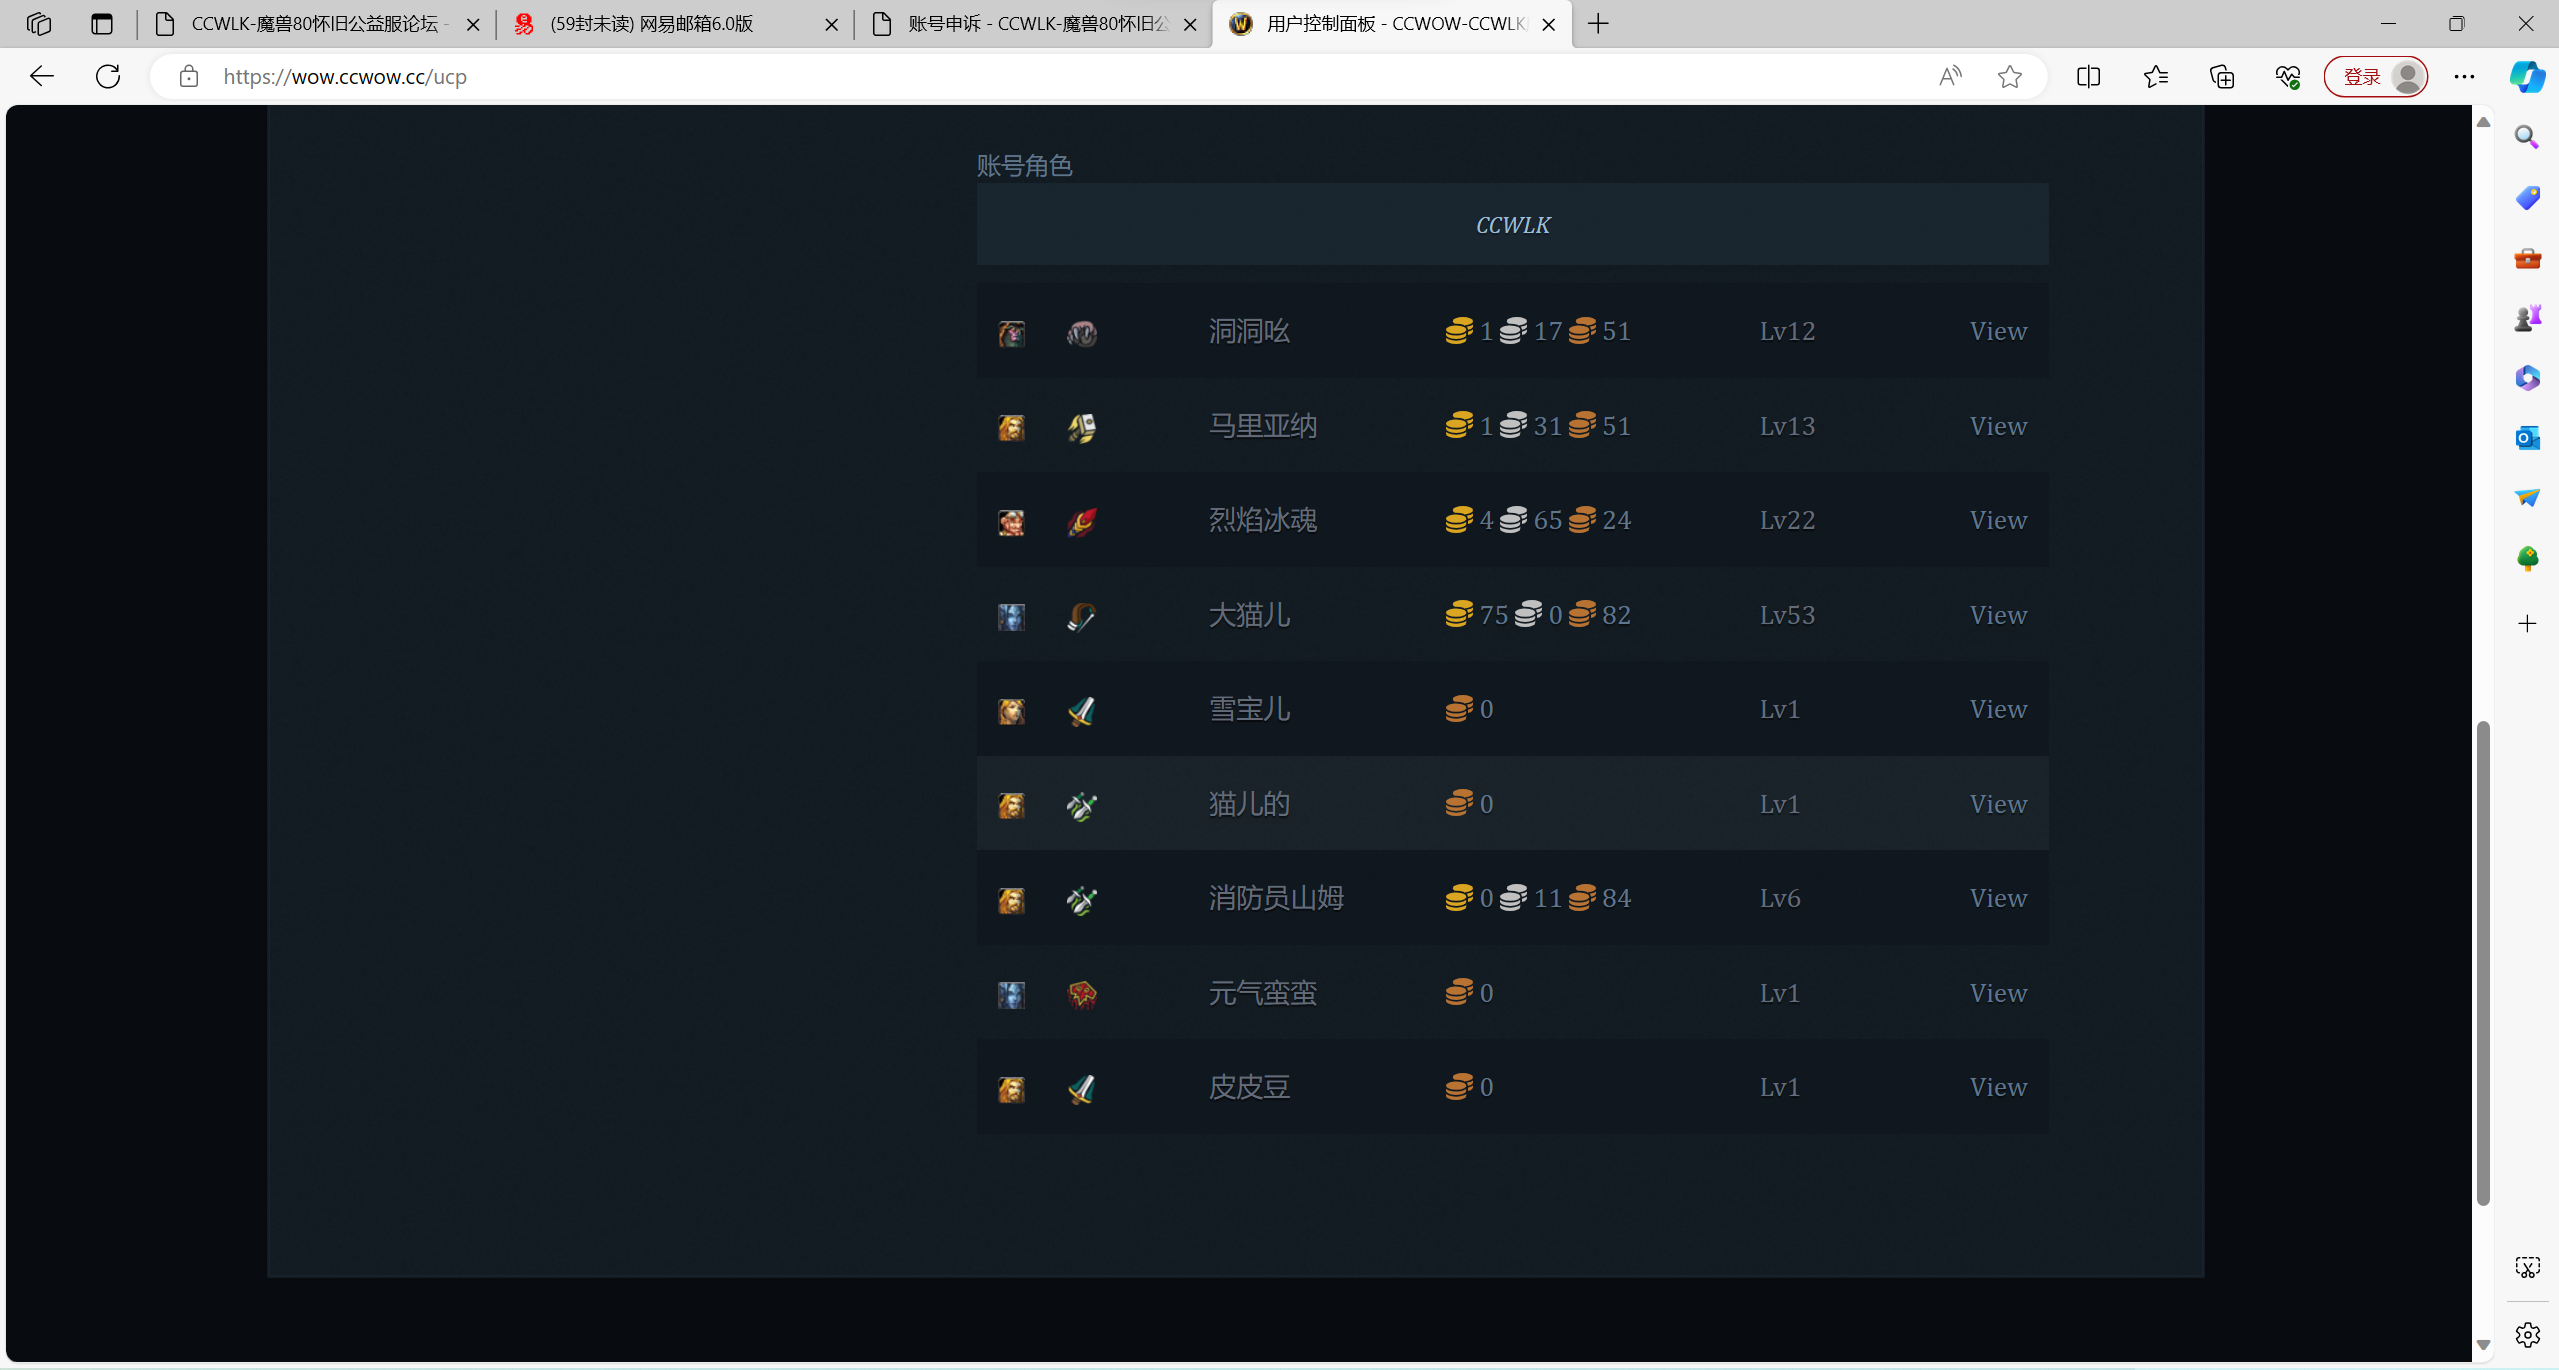2559x1370 pixels.
Task: Open Outlook from the Edge sidebar
Action: [2527, 437]
